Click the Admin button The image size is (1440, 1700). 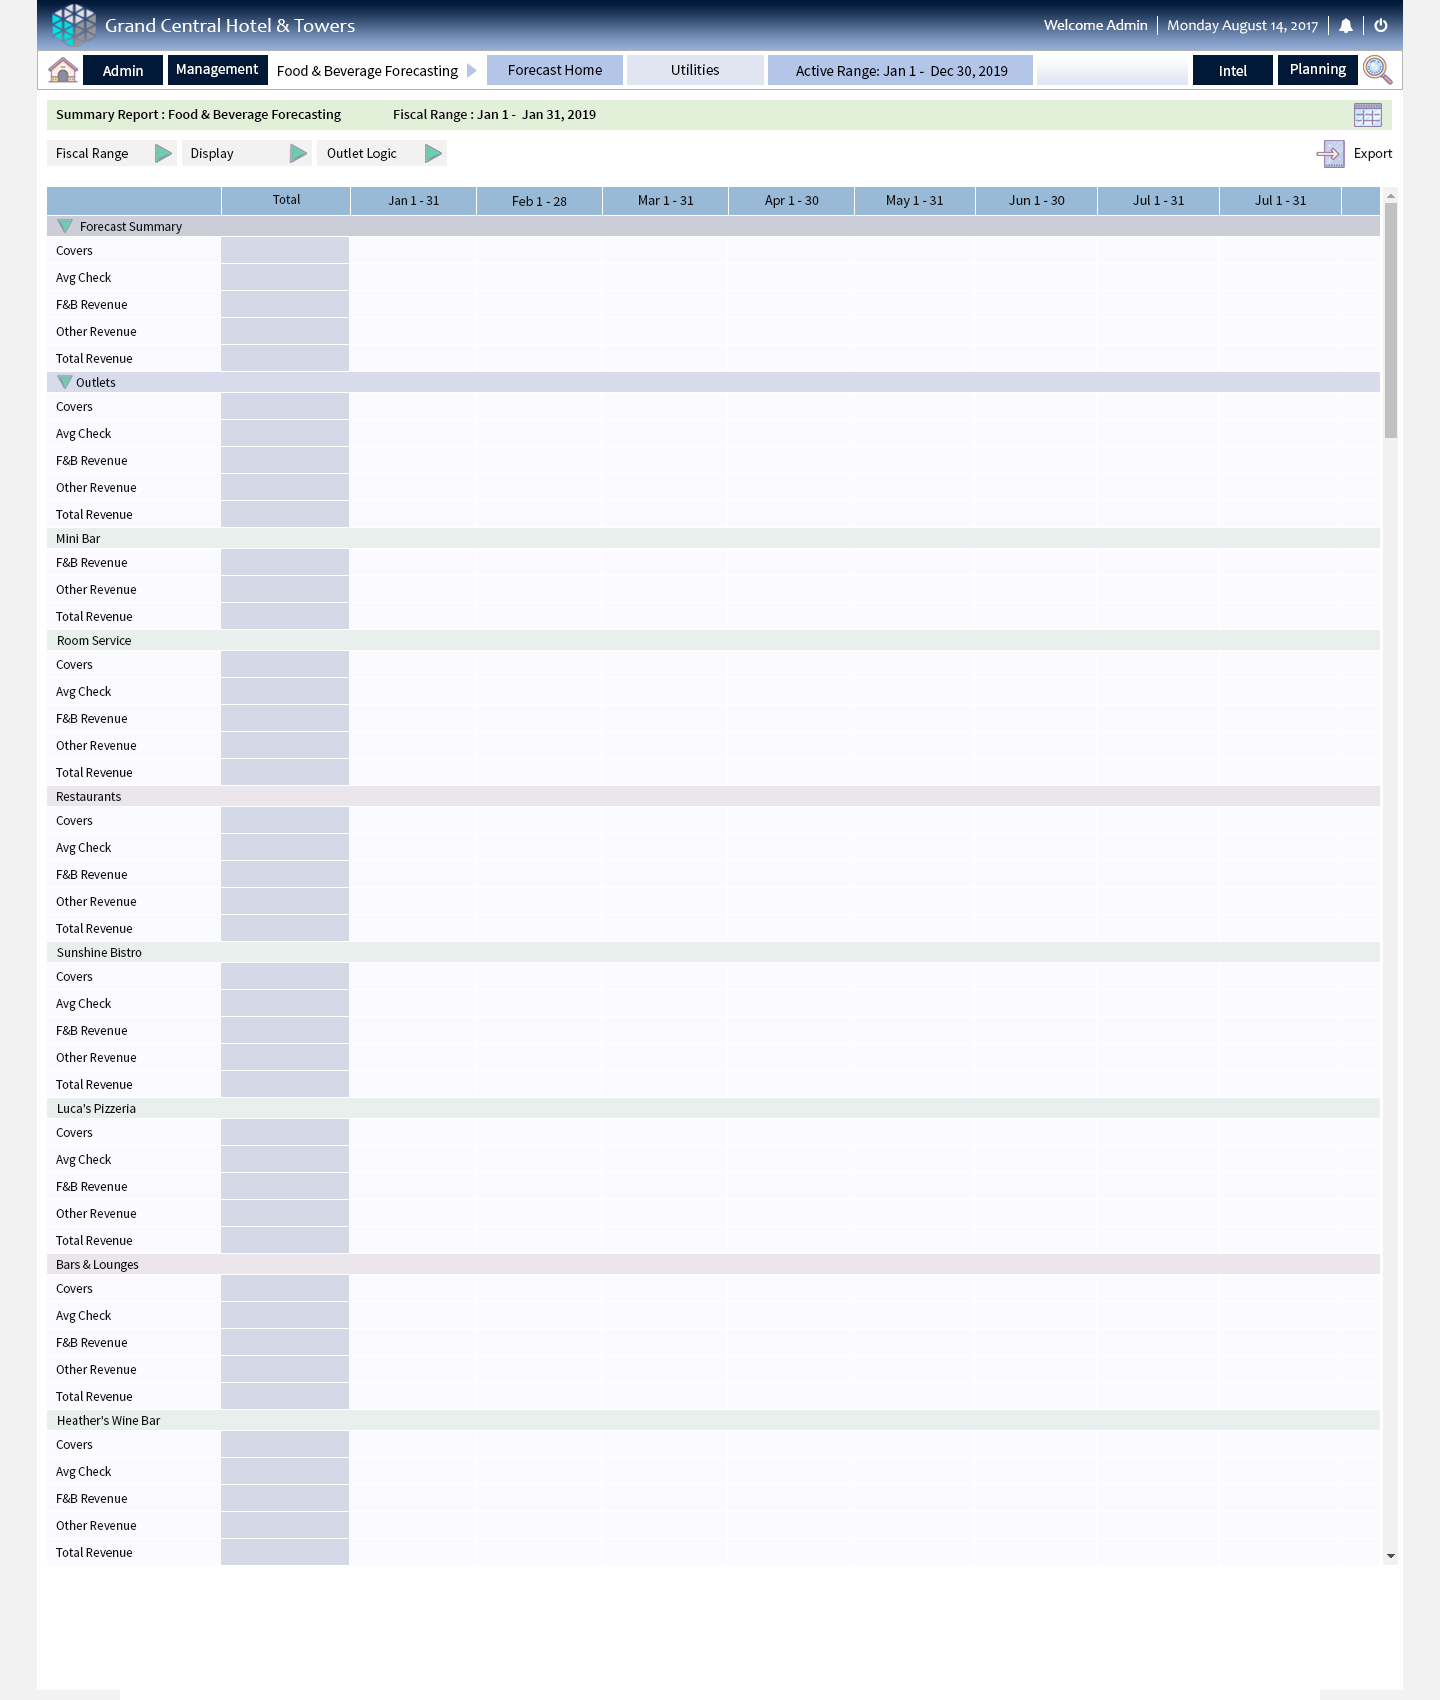point(123,71)
